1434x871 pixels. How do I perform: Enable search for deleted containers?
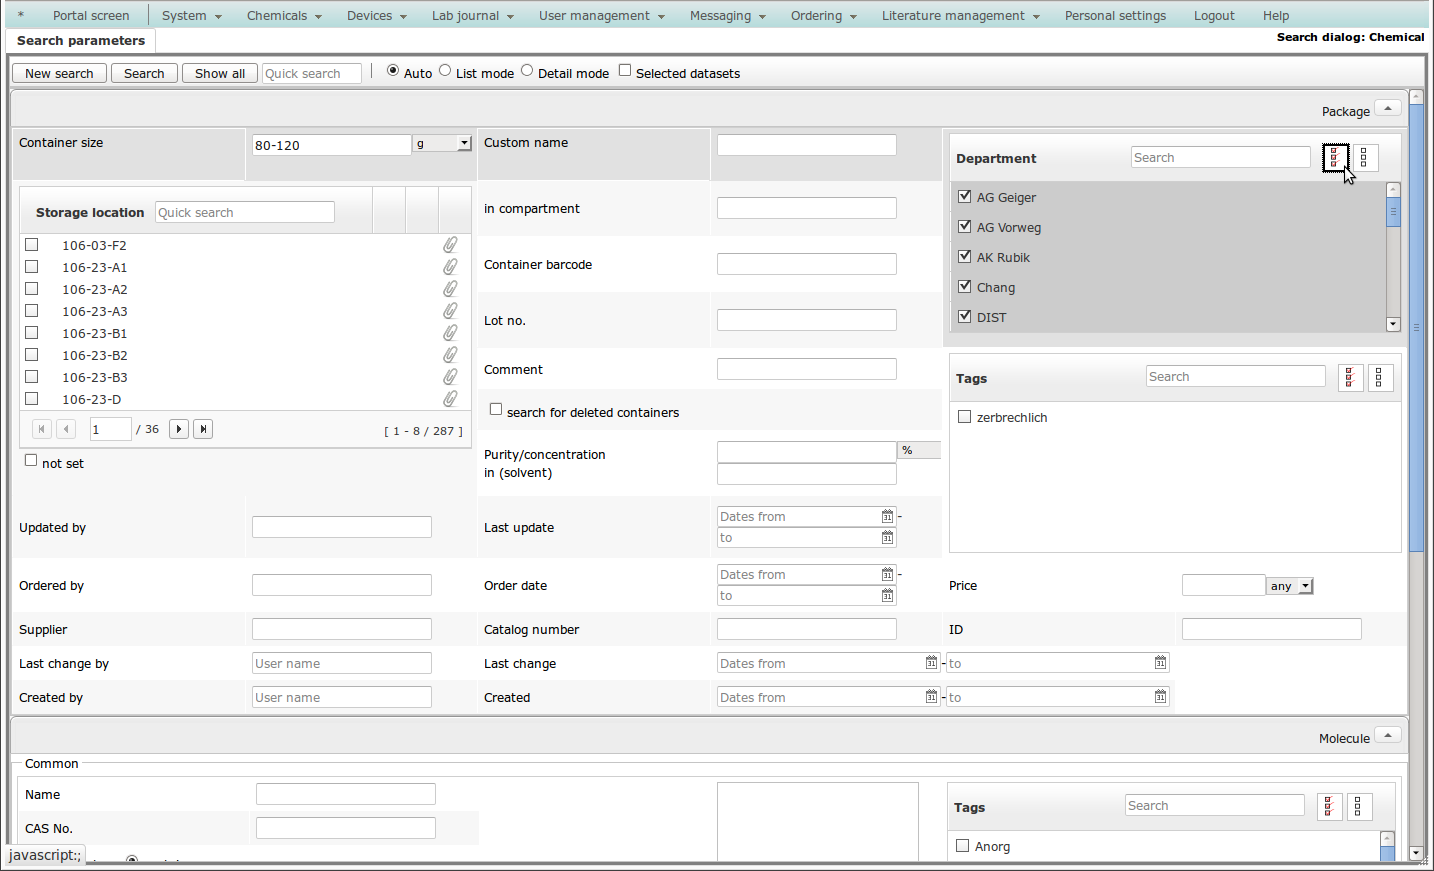[x=496, y=410]
